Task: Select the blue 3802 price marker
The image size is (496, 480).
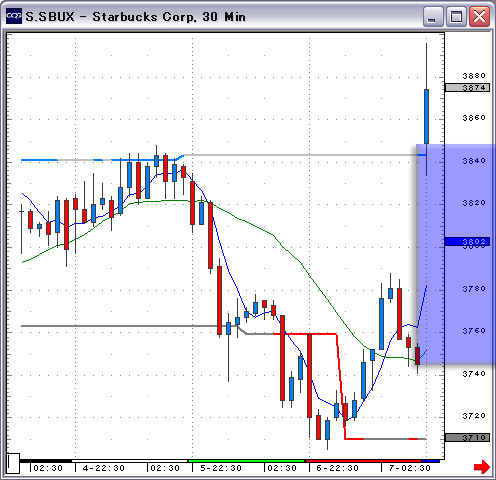Action: [467, 241]
